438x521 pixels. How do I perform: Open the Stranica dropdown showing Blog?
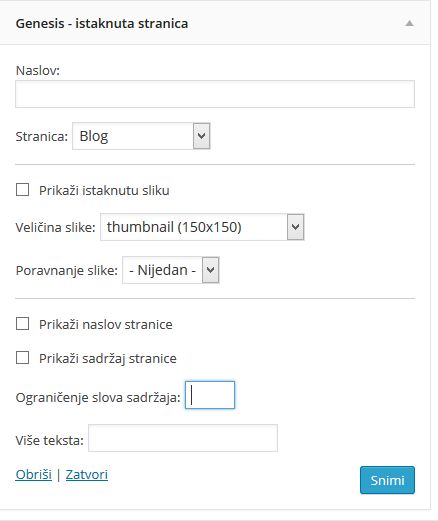pyautogui.click(x=141, y=136)
